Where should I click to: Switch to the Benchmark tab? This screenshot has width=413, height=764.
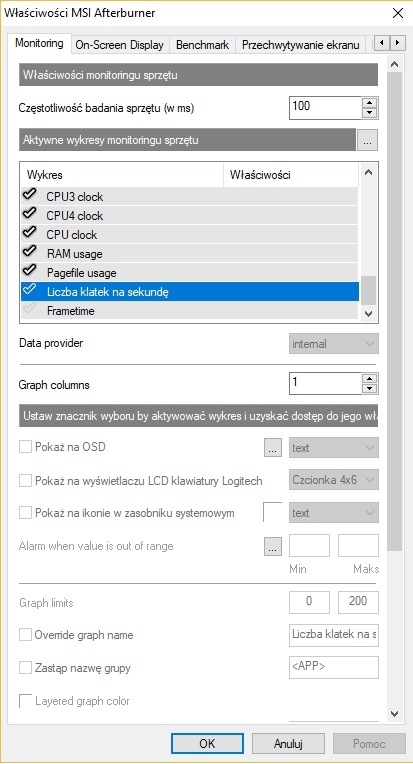pyautogui.click(x=203, y=45)
